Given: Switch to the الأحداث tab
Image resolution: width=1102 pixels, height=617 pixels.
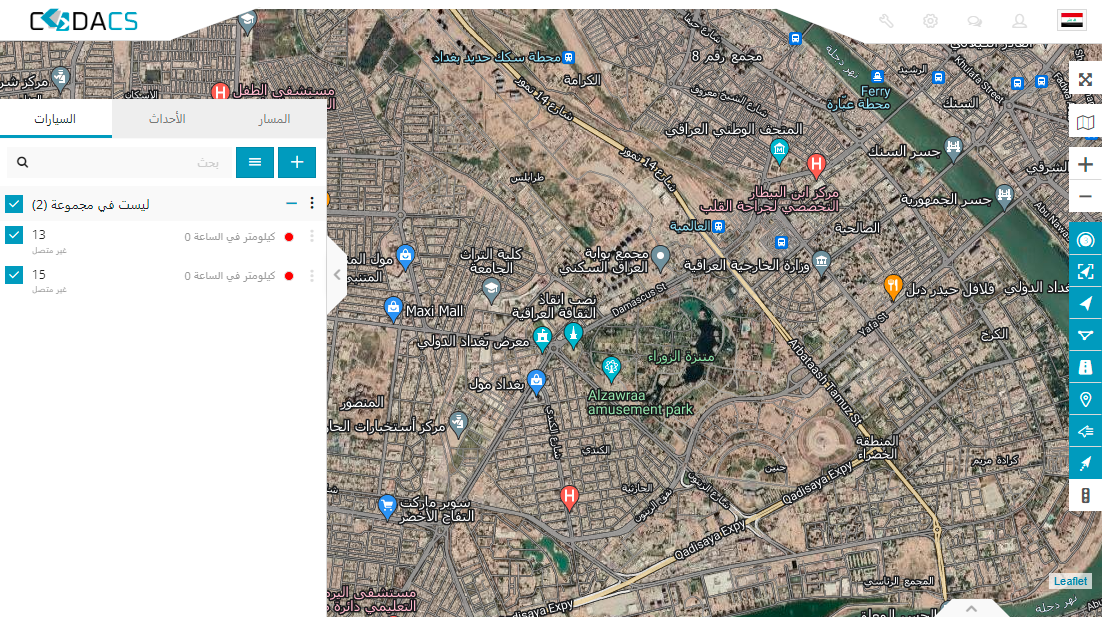Looking at the screenshot, I should [x=167, y=119].
